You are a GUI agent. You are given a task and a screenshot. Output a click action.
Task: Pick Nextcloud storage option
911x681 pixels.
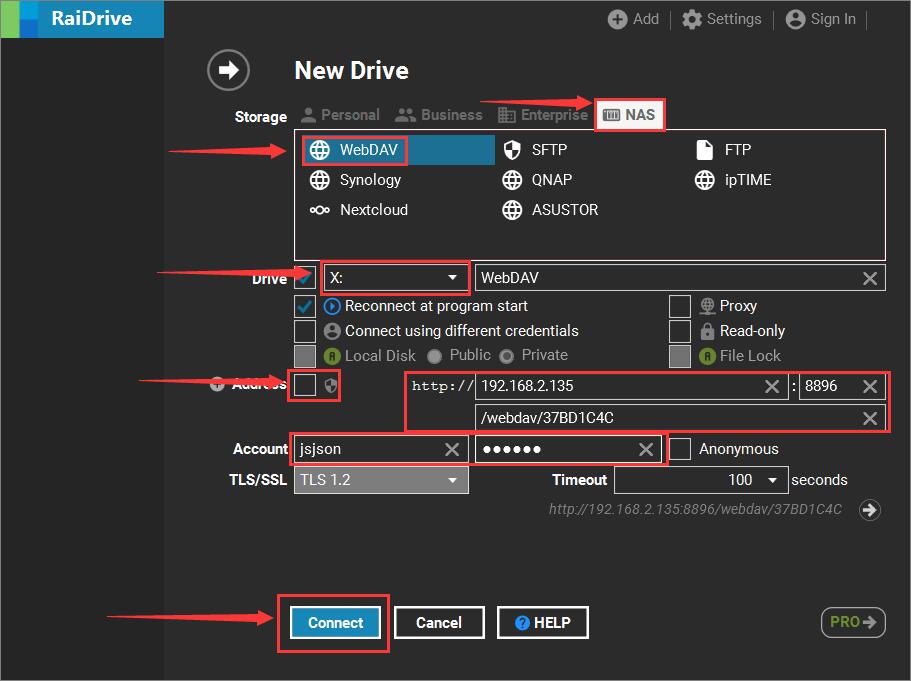(358, 210)
